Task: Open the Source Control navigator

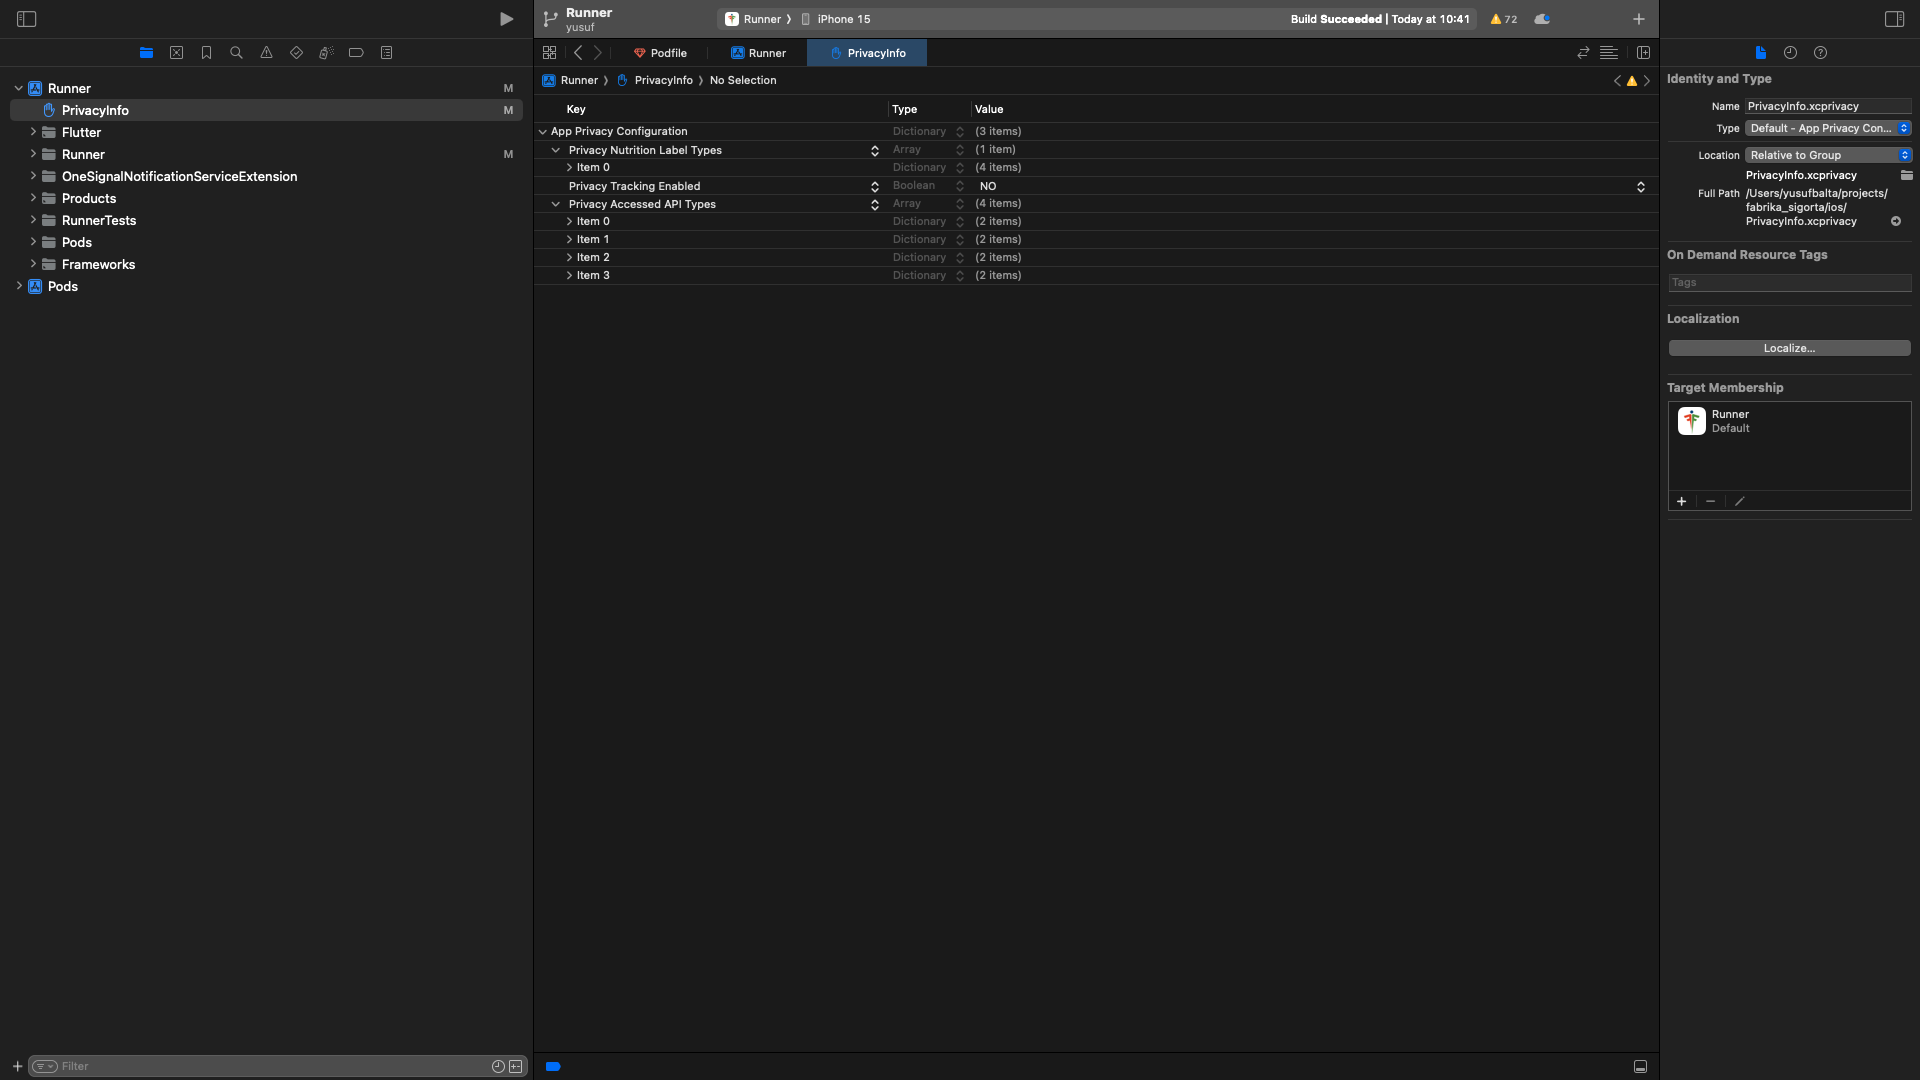Action: [x=176, y=53]
